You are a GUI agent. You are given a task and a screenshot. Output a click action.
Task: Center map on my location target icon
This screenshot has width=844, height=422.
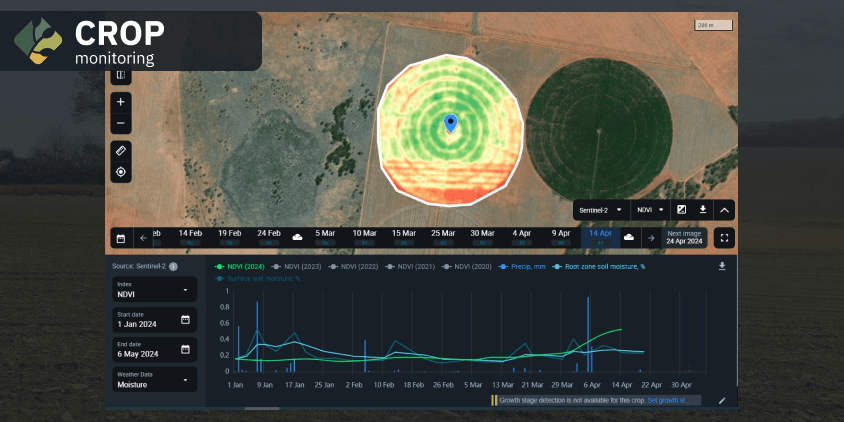121,172
